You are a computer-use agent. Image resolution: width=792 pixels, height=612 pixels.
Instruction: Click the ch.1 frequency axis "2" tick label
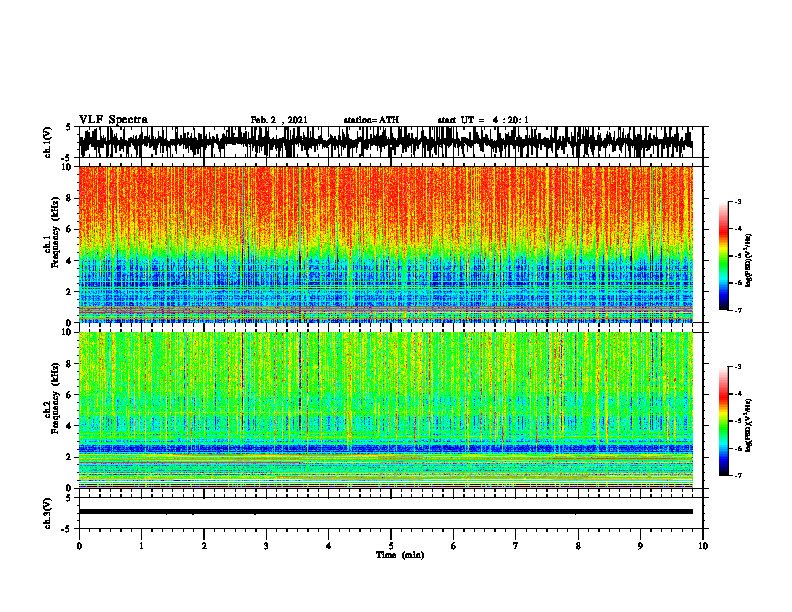coord(69,291)
